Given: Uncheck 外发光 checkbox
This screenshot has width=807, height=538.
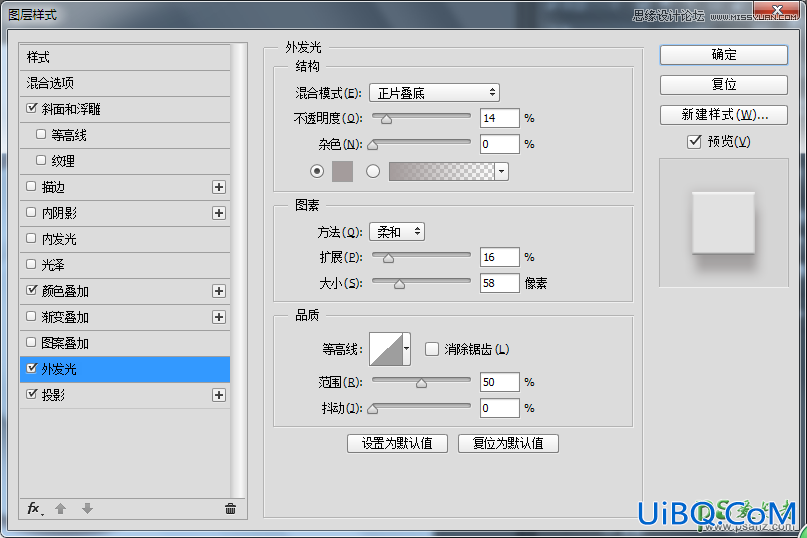Looking at the screenshot, I should pyautogui.click(x=31, y=368).
